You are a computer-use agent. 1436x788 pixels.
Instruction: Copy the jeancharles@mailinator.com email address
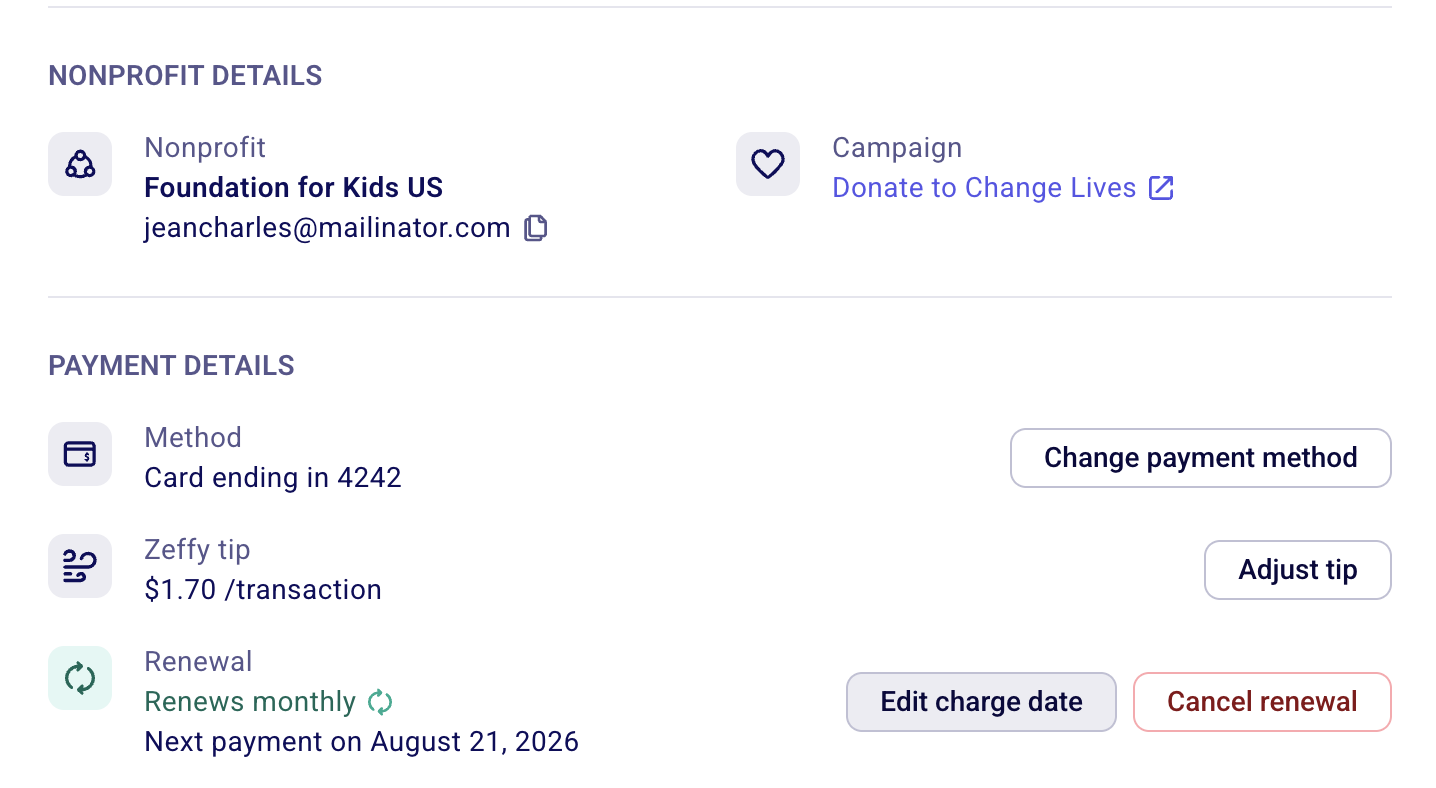point(536,228)
